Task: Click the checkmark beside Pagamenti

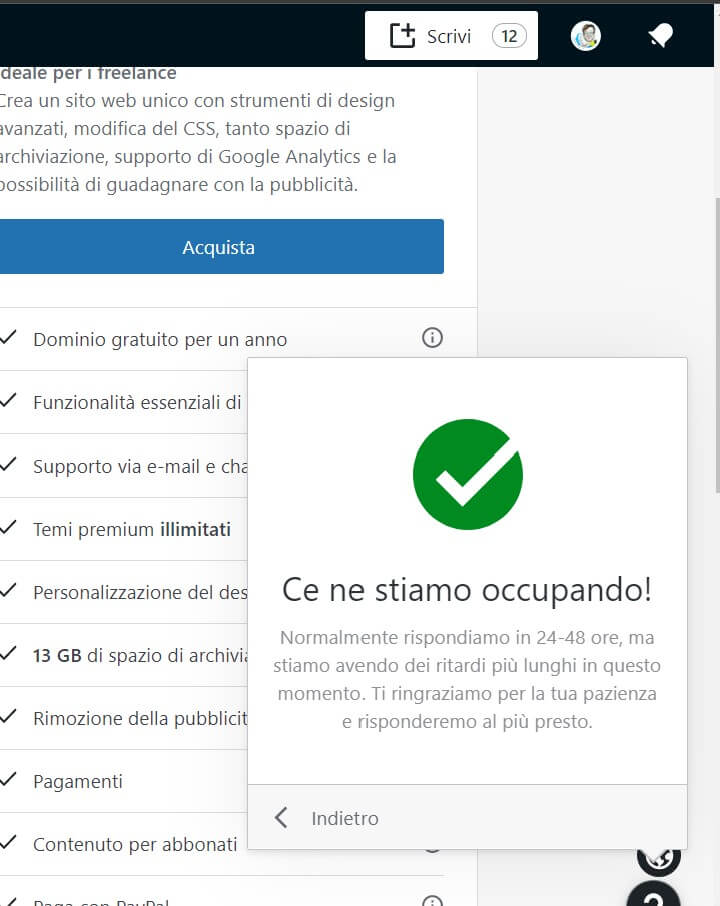Action: click(x=8, y=780)
